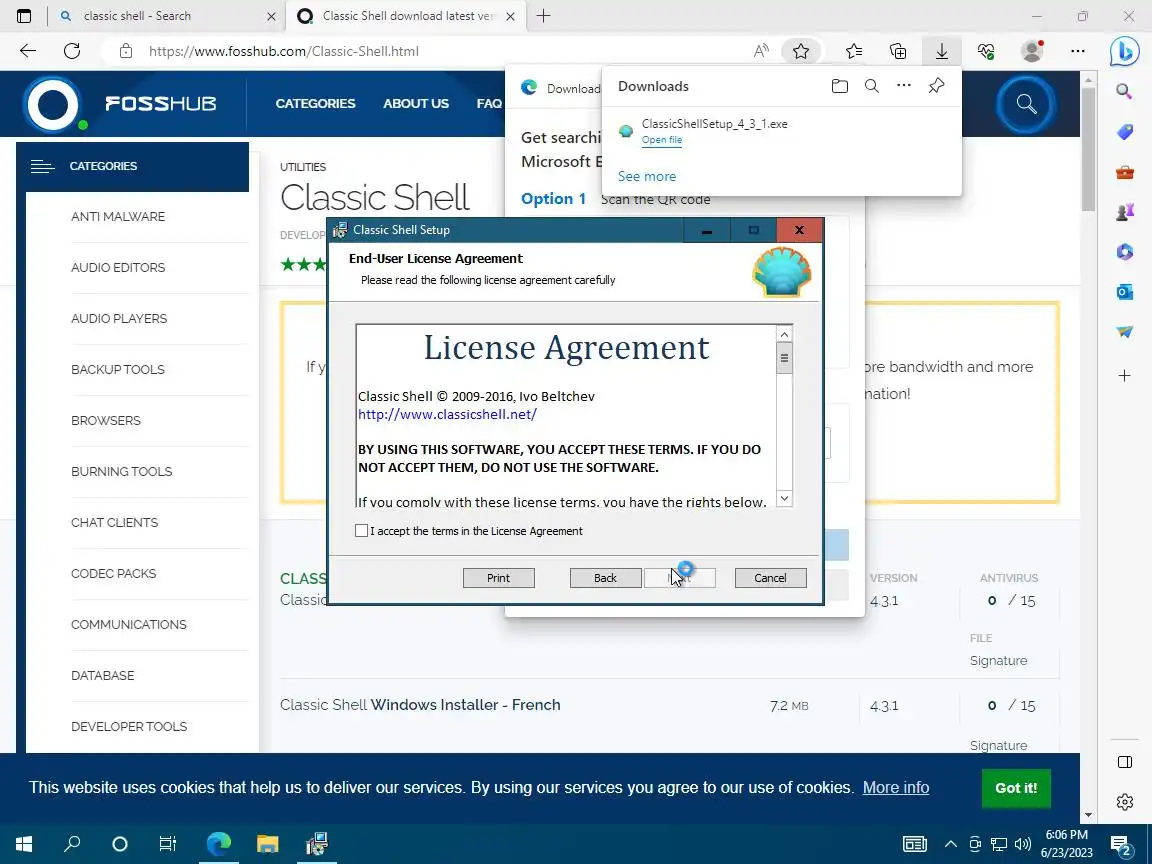Click the Downloads toolbar icon
The height and width of the screenshot is (864, 1152).
942,51
